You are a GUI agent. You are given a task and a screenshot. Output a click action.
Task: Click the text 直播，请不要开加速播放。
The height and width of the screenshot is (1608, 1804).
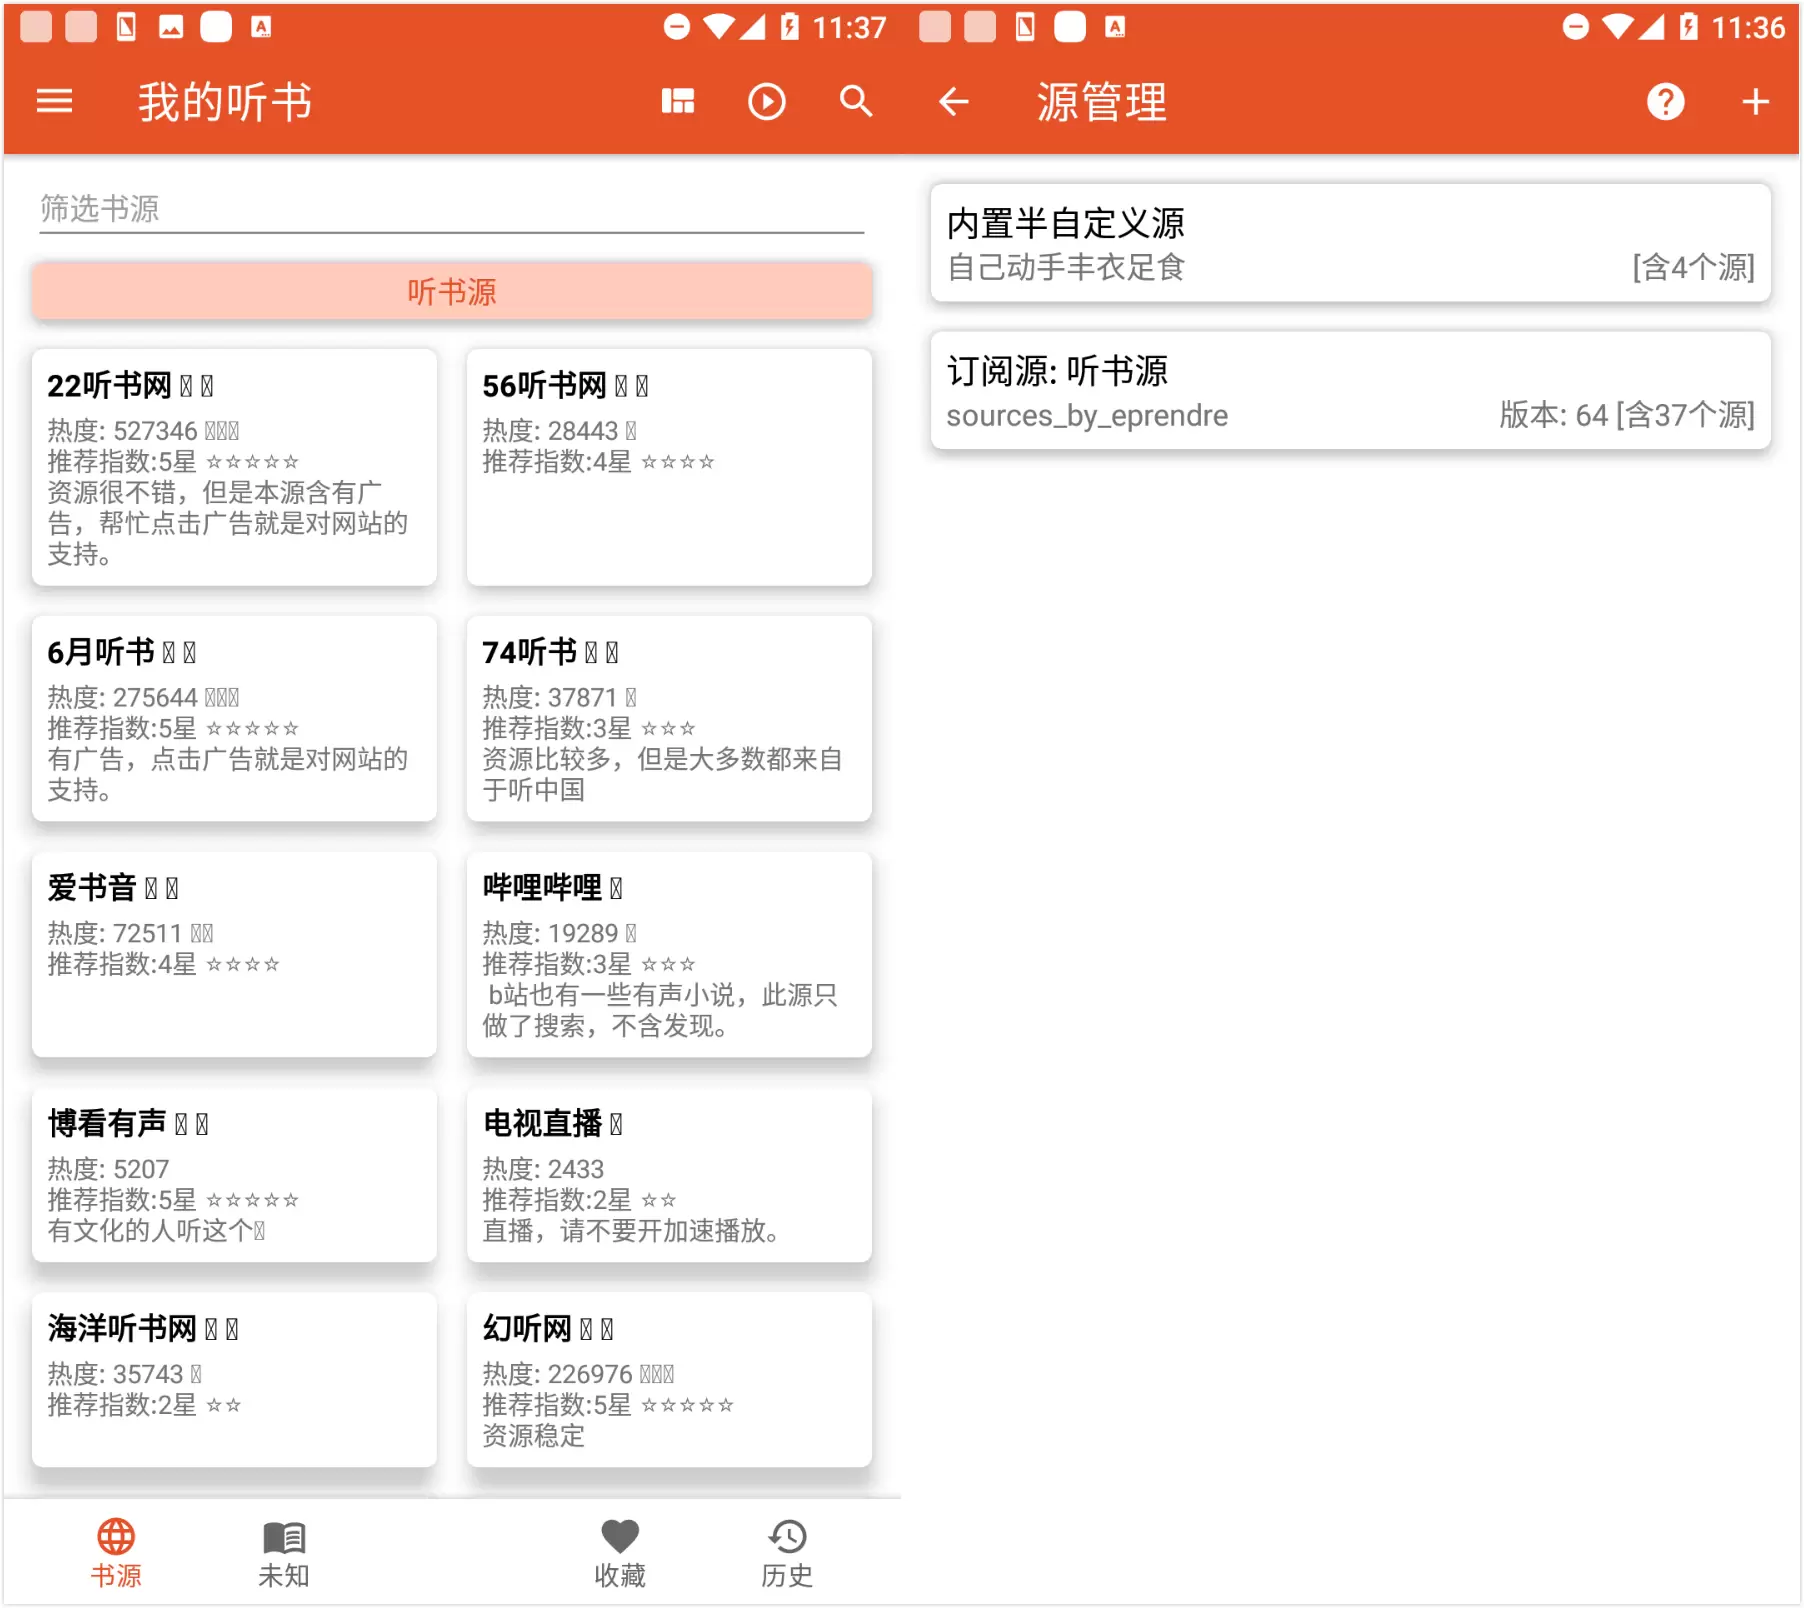631,1231
